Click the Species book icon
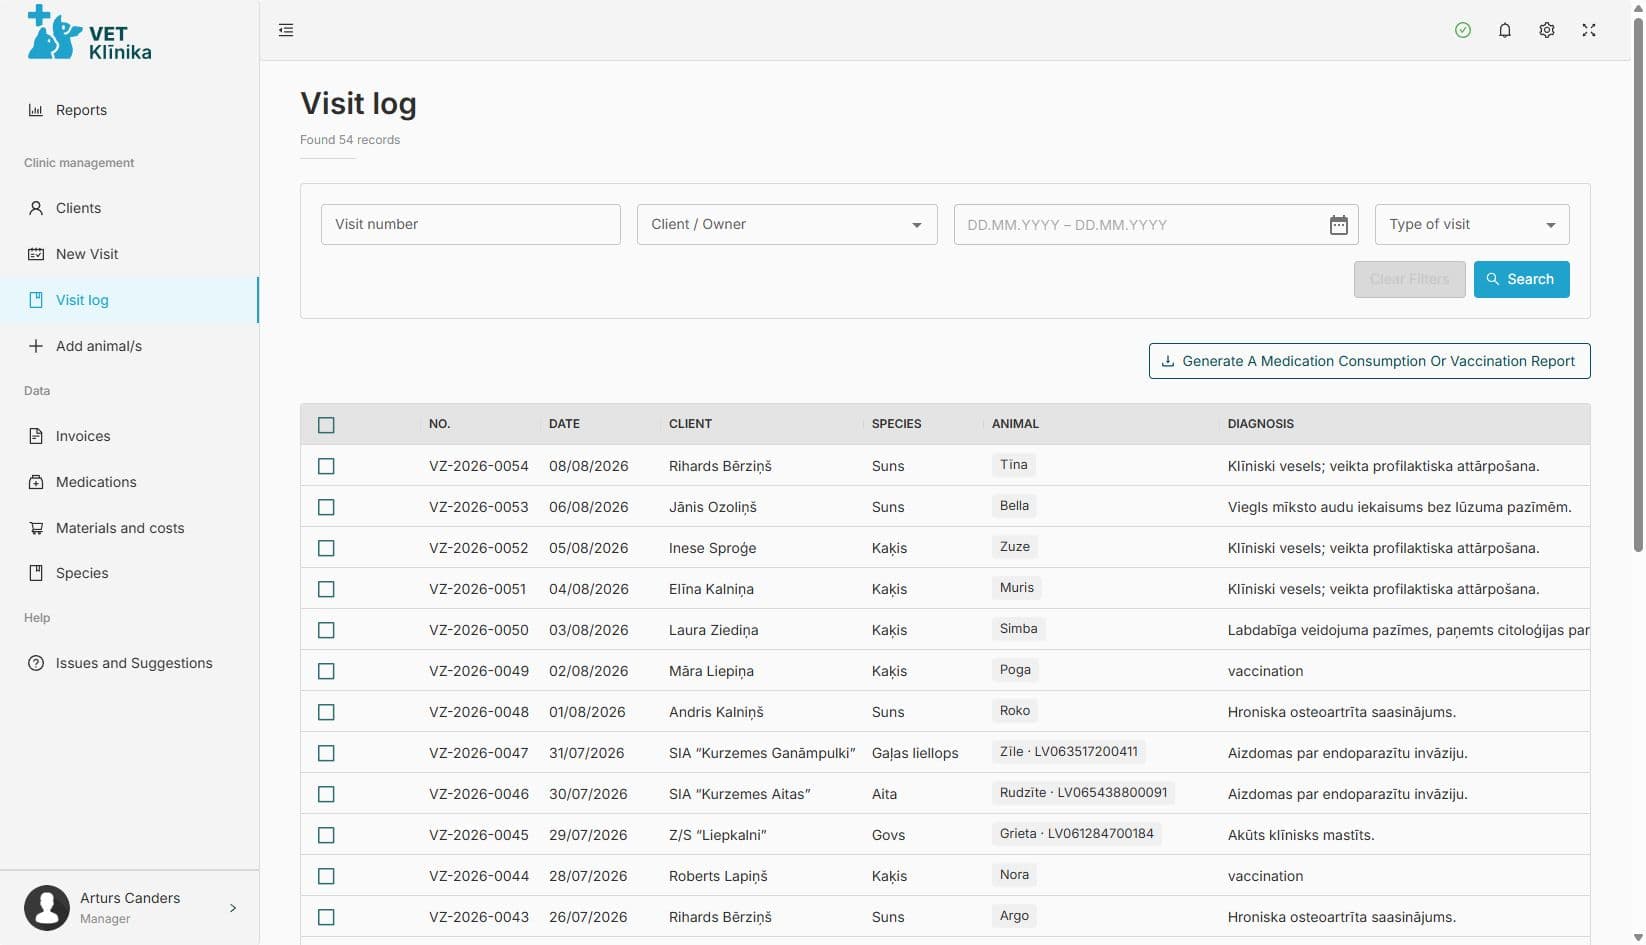This screenshot has width=1646, height=945. tap(36, 573)
